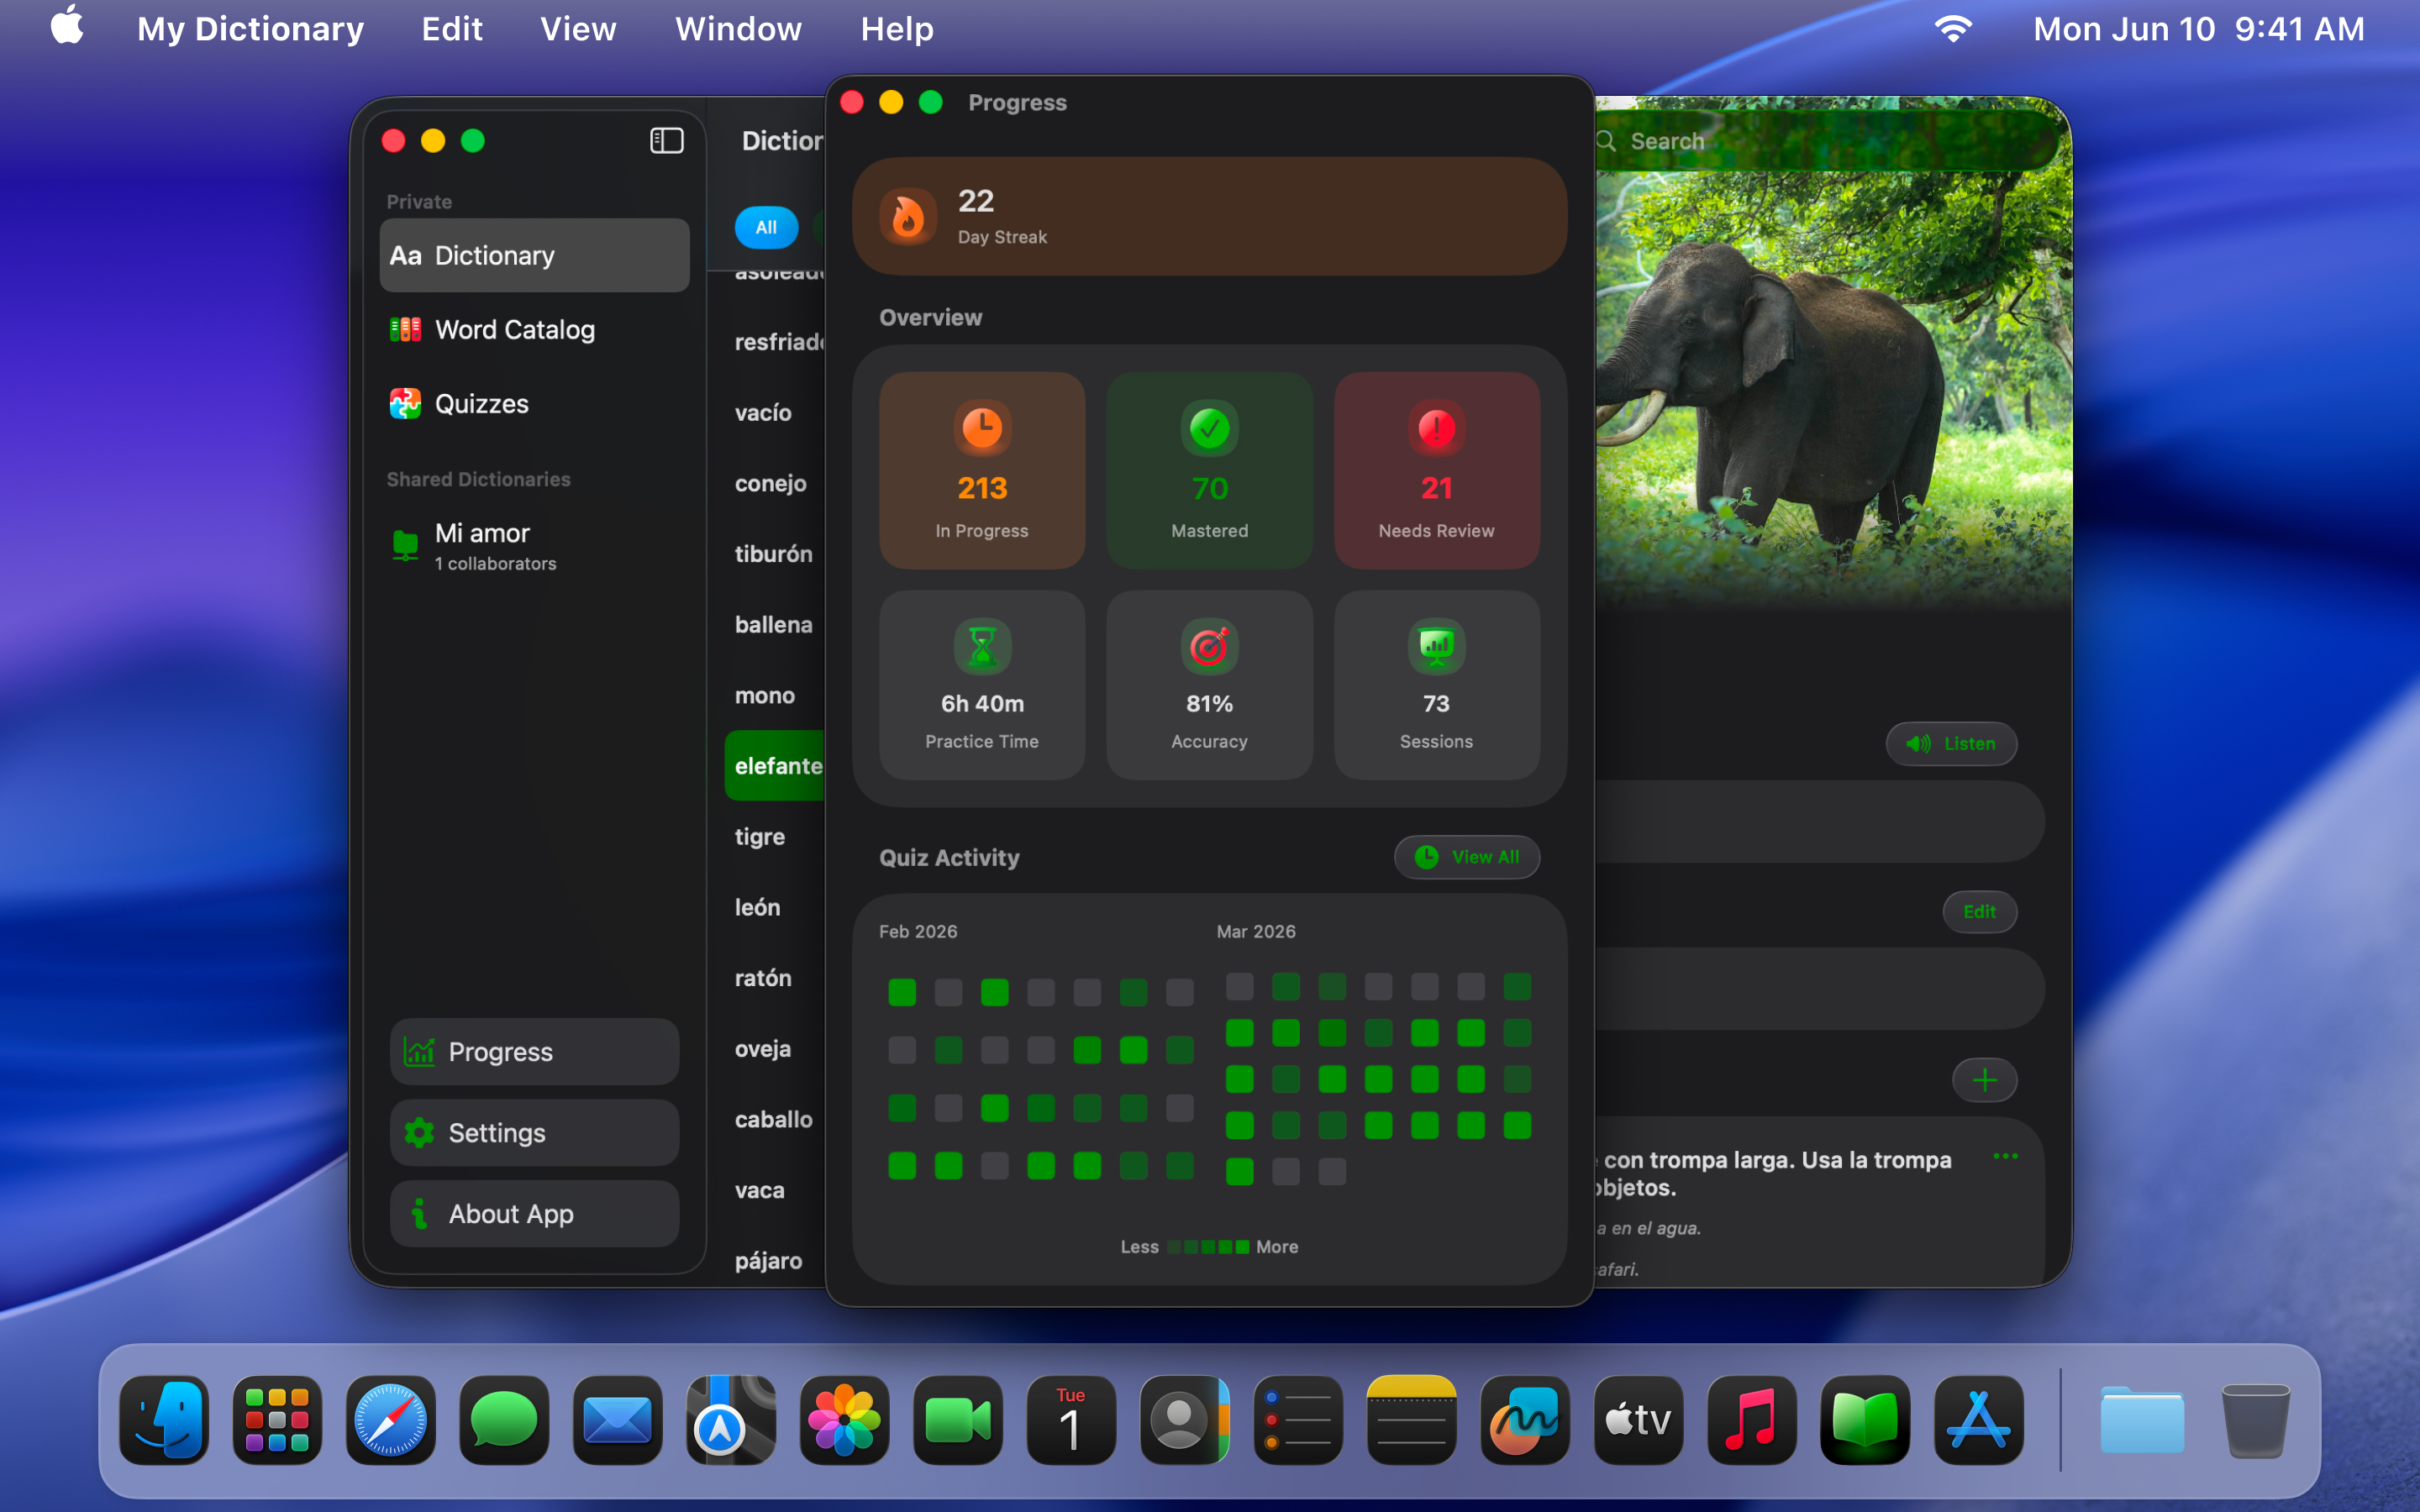Open Photos from the Dock
Screen dimensions: 2420x1512
pos(844,1420)
